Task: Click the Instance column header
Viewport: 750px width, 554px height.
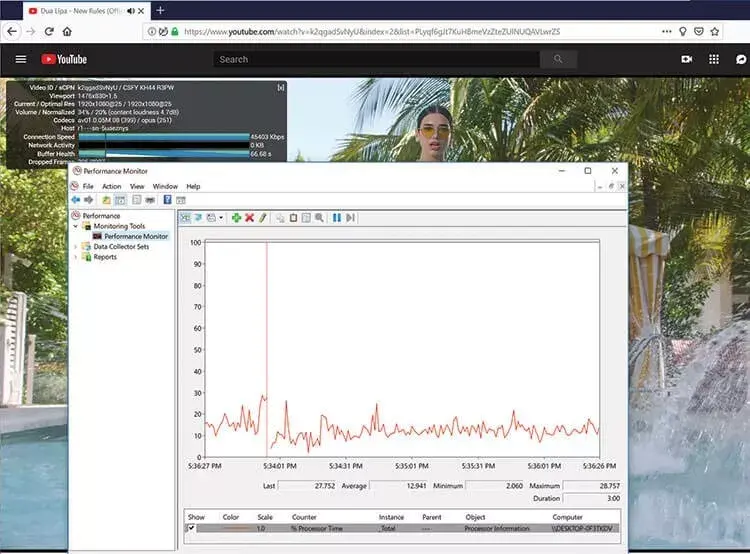Action: pos(391,517)
